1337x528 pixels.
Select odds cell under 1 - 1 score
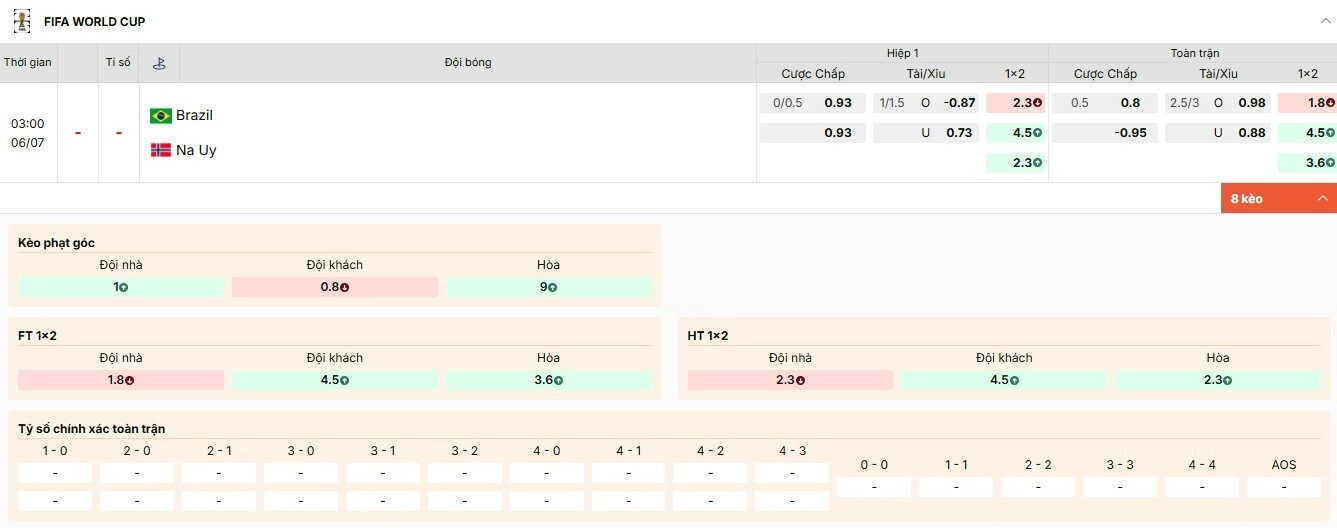(956, 487)
